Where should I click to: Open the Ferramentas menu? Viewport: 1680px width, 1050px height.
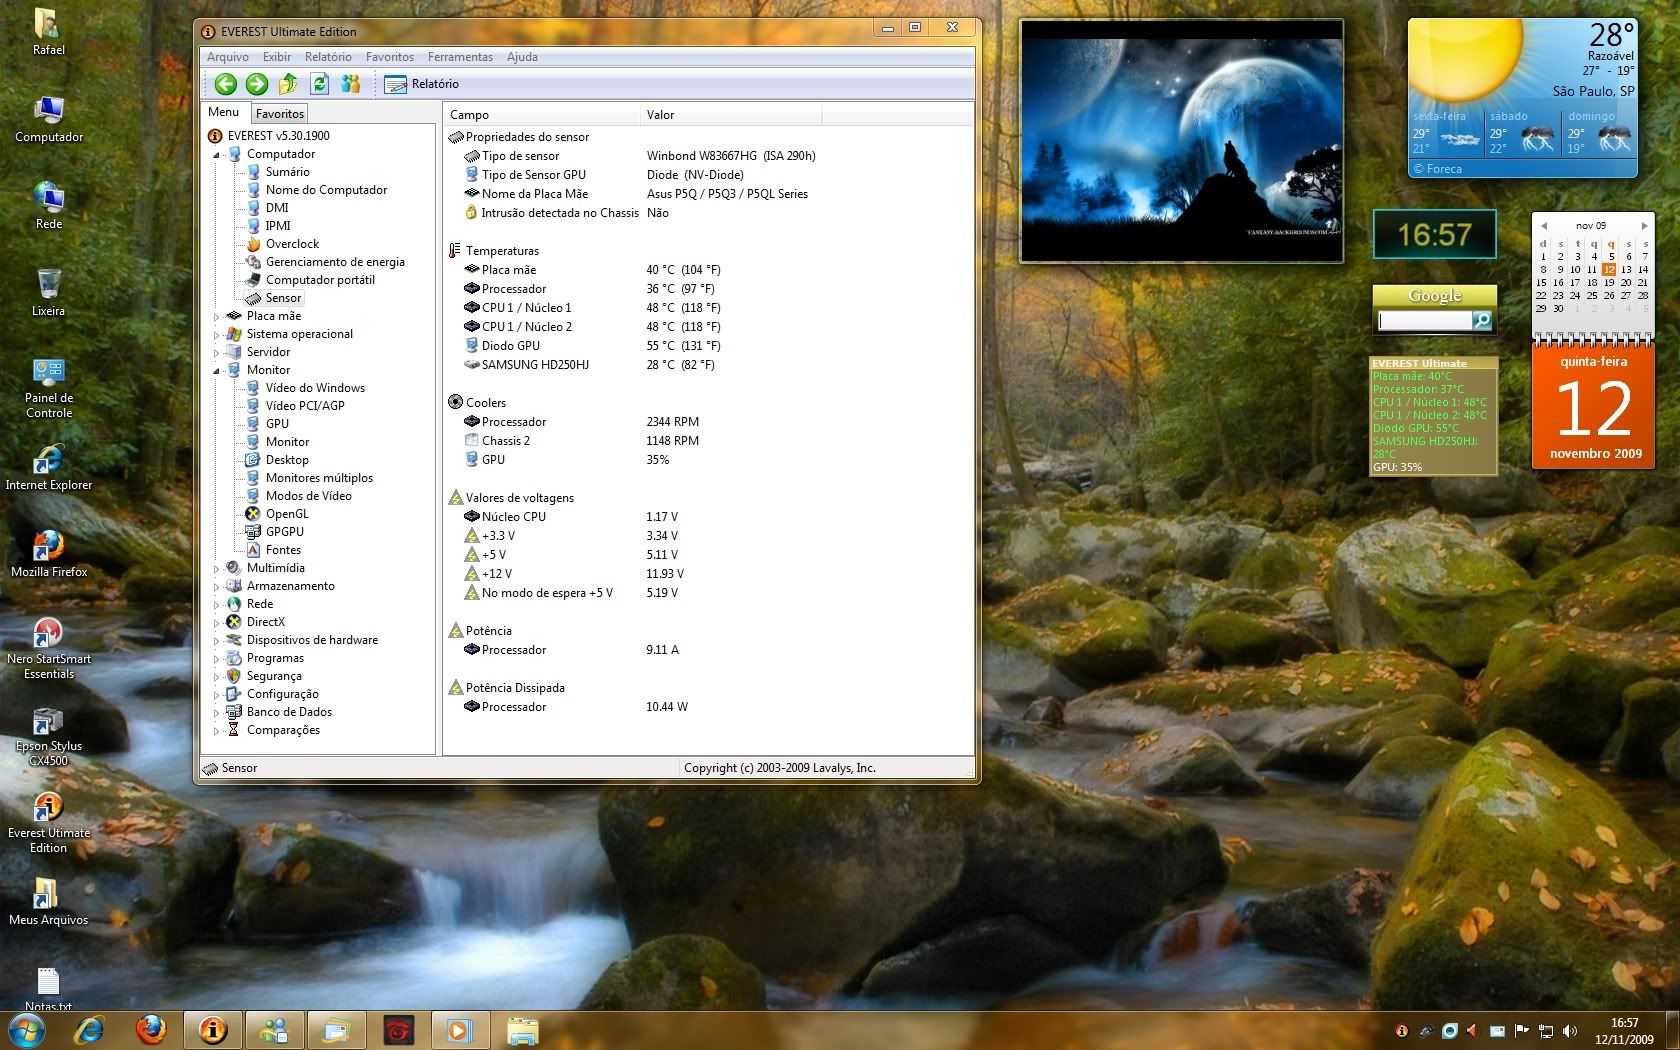460,57
